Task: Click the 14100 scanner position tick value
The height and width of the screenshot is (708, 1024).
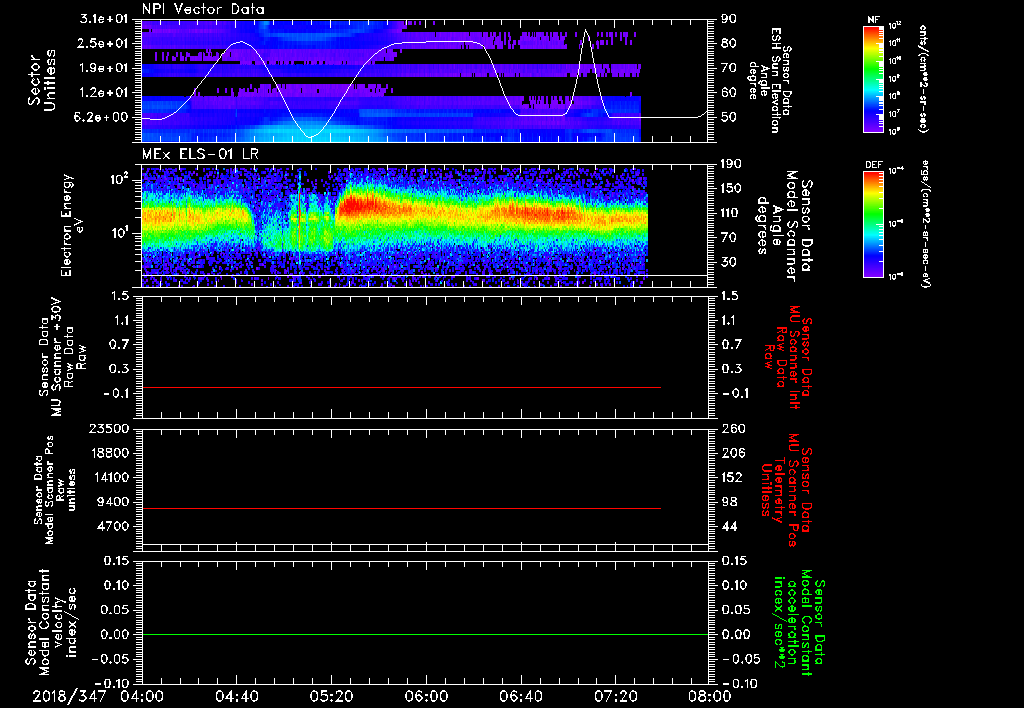Action: coord(108,477)
